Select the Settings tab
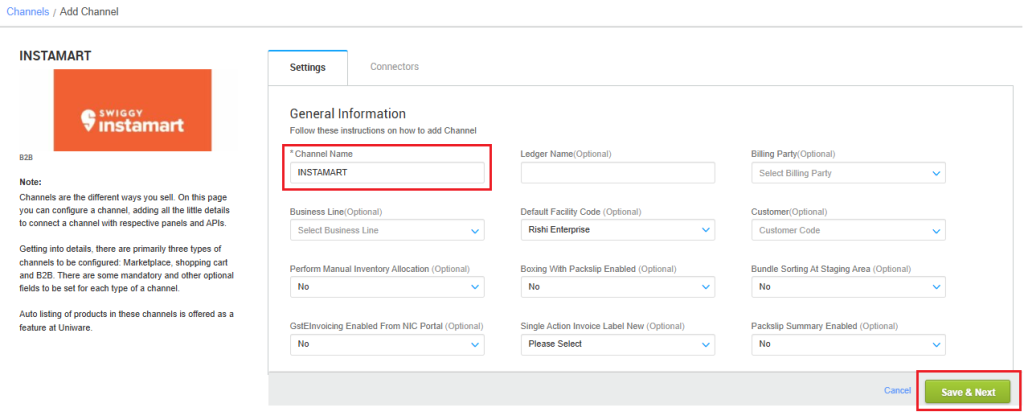 (307, 67)
